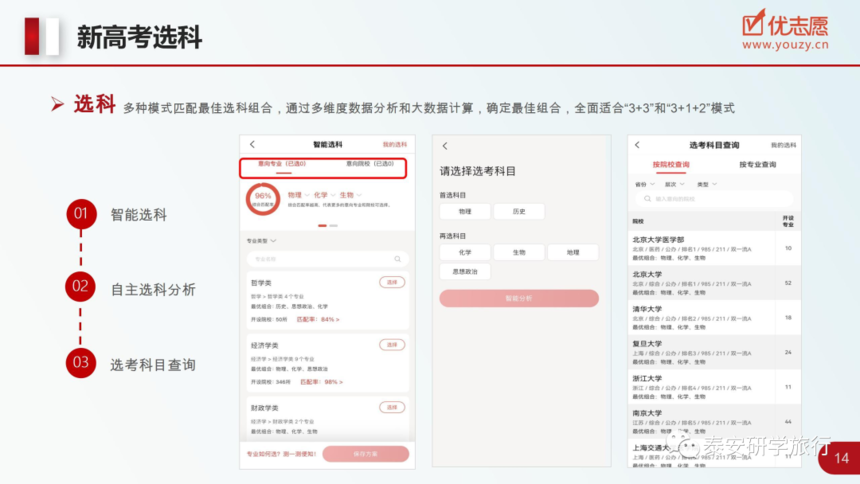
Task: Switch to 按院校查询 tab
Action: point(671,165)
